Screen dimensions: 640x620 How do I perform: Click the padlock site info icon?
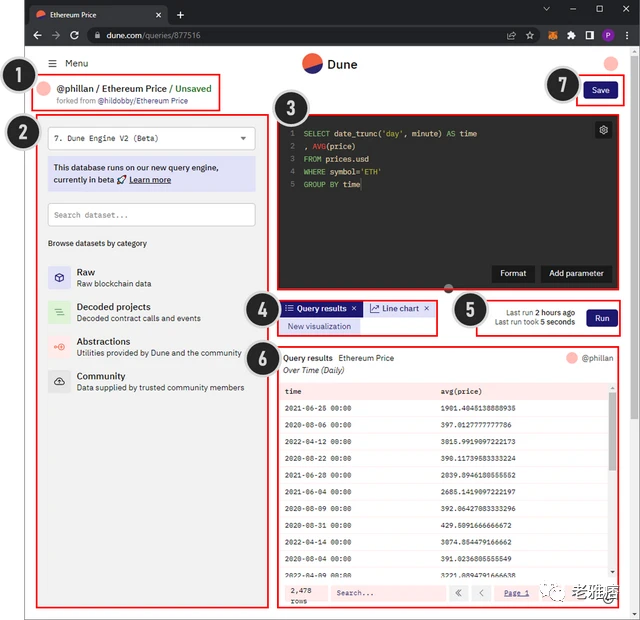pyautogui.click(x=97, y=36)
